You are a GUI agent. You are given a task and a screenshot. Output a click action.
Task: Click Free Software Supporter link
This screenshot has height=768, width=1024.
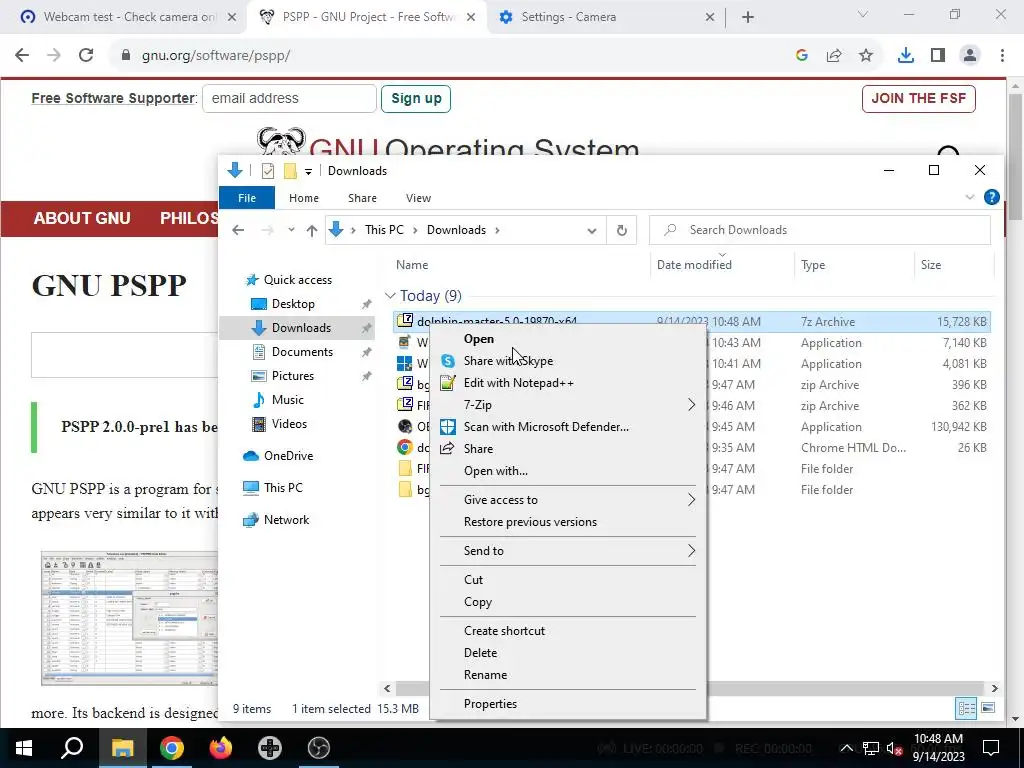113,99
